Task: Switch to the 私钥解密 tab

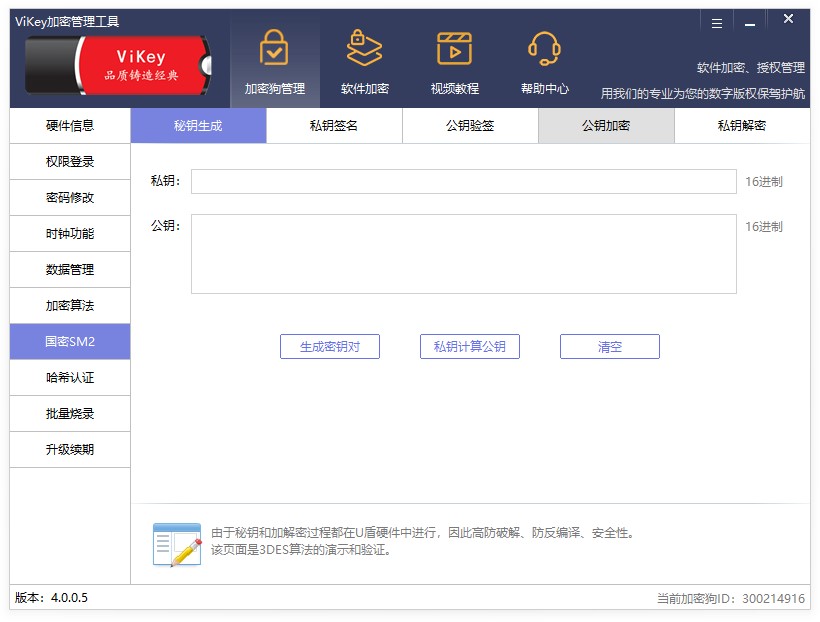Action: pyautogui.click(x=742, y=126)
